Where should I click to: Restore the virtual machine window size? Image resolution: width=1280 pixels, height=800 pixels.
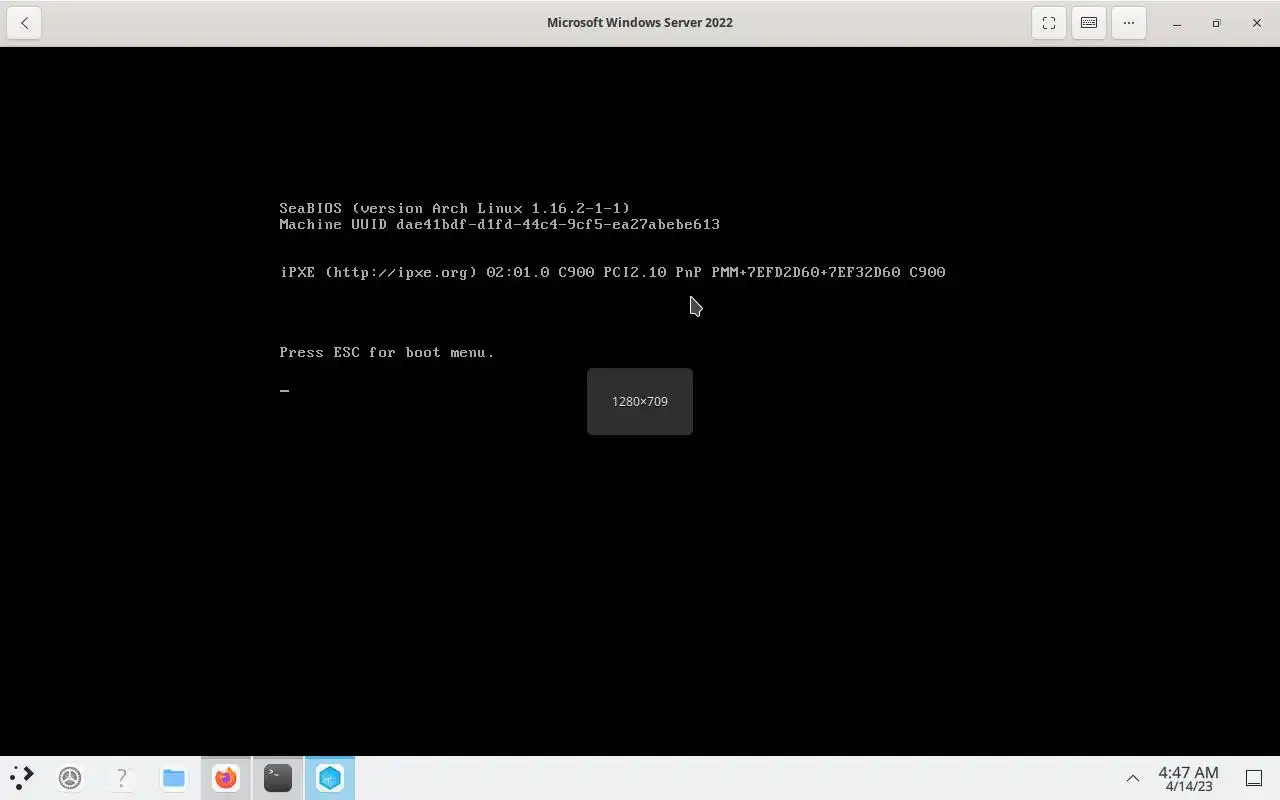click(x=1217, y=23)
